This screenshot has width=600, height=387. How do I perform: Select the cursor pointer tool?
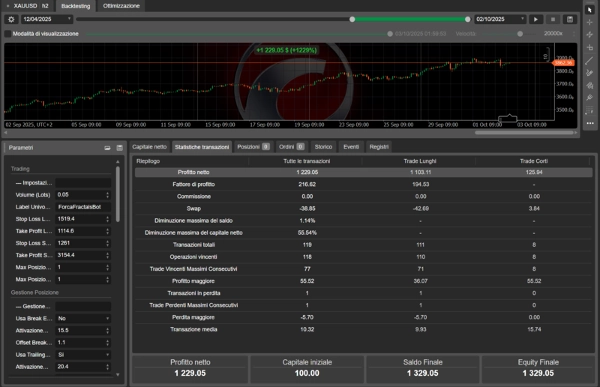[590, 10]
